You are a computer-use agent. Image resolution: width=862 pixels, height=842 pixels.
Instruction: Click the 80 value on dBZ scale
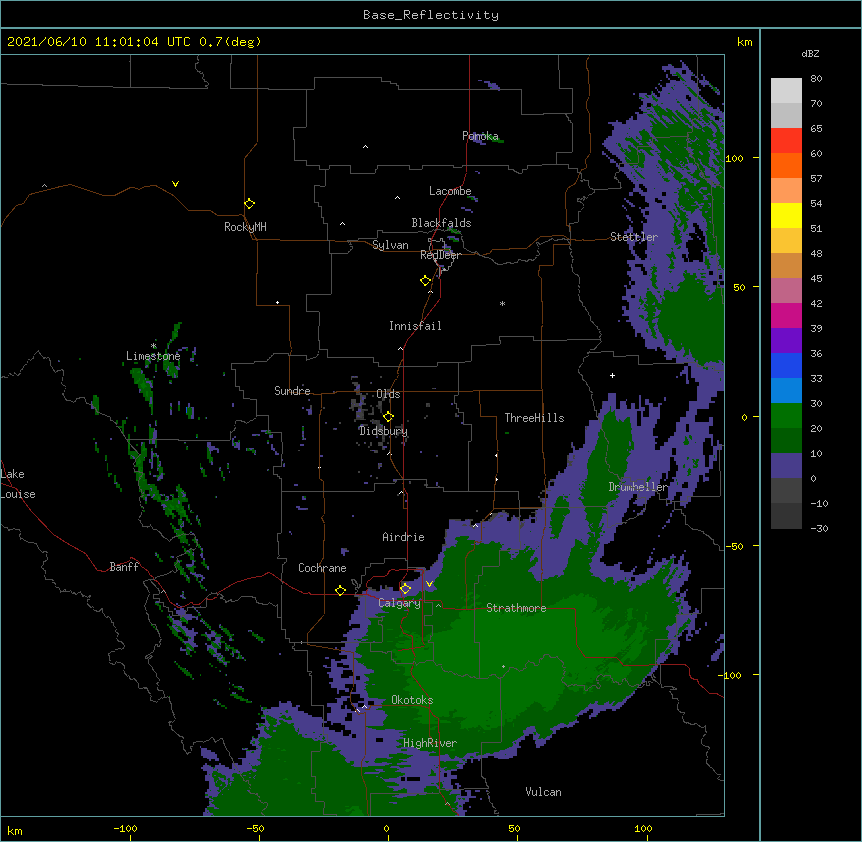pos(816,79)
